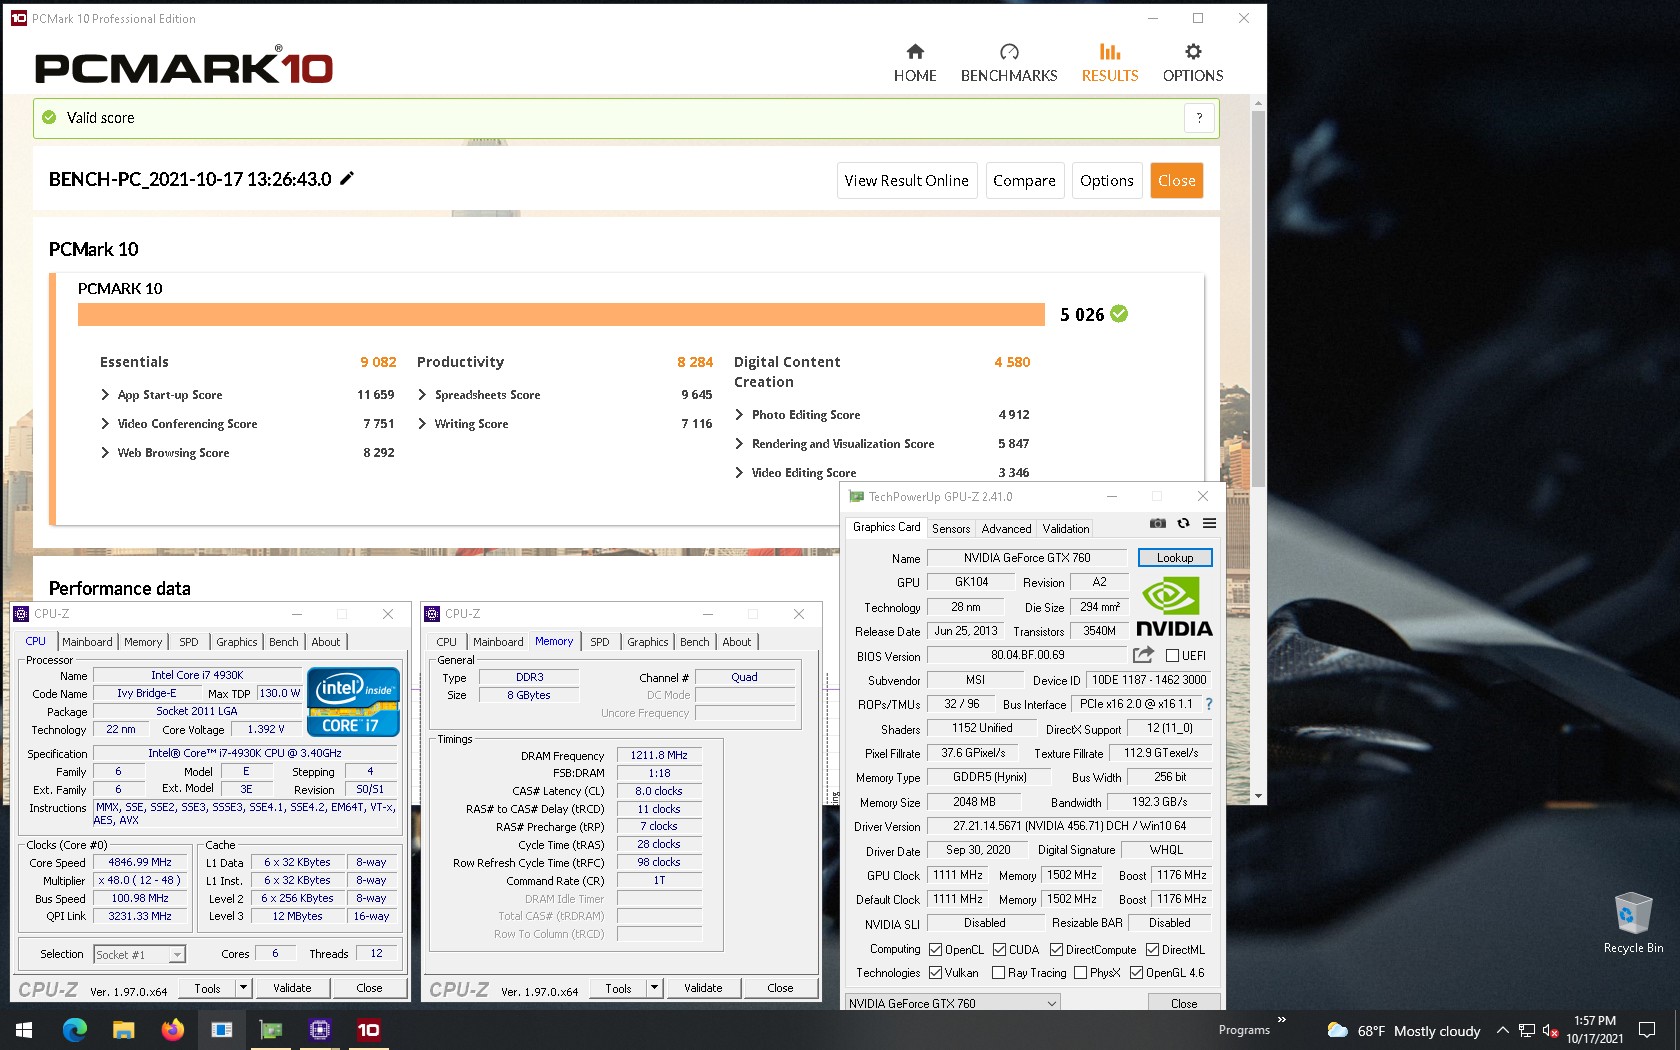This screenshot has width=1680, height=1050.
Task: Click the pencil icon to rename result
Action: pyautogui.click(x=347, y=178)
